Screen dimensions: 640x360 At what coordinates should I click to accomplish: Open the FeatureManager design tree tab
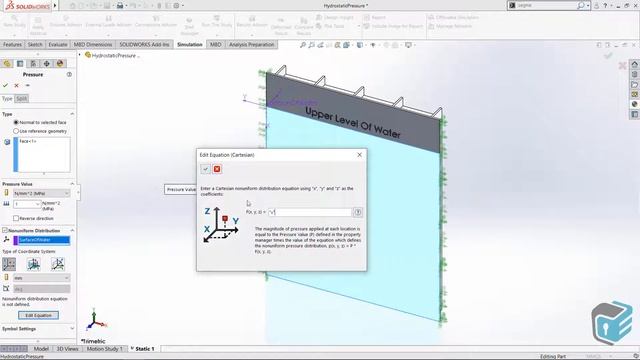[x=7, y=63]
